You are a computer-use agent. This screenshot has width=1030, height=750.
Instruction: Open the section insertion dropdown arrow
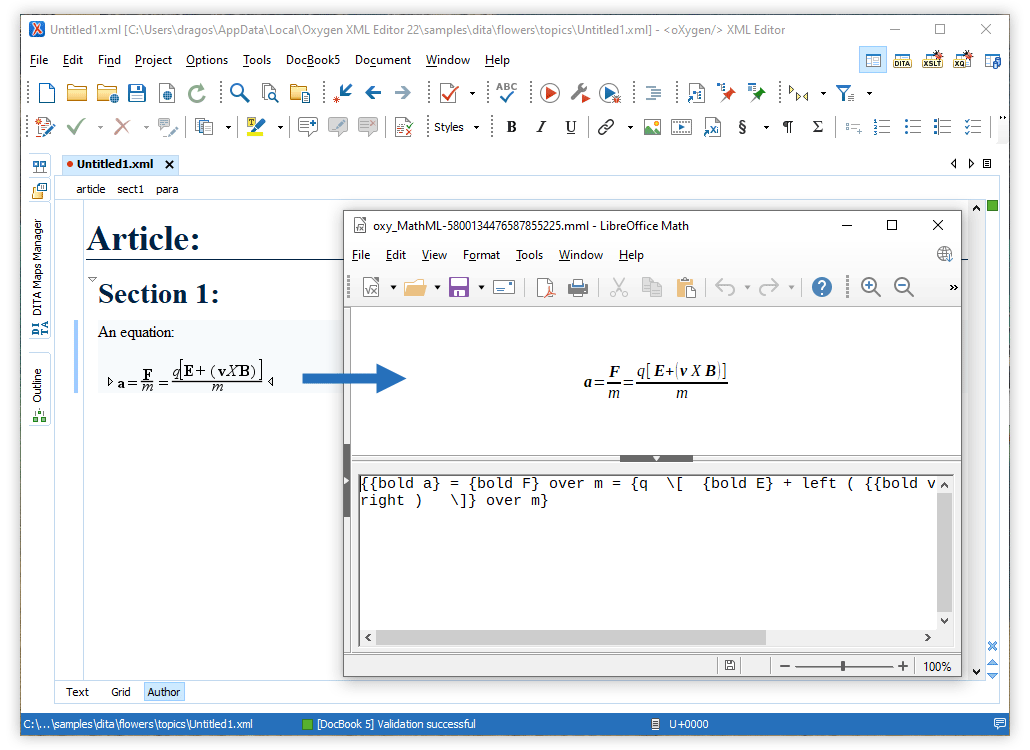pos(766,127)
